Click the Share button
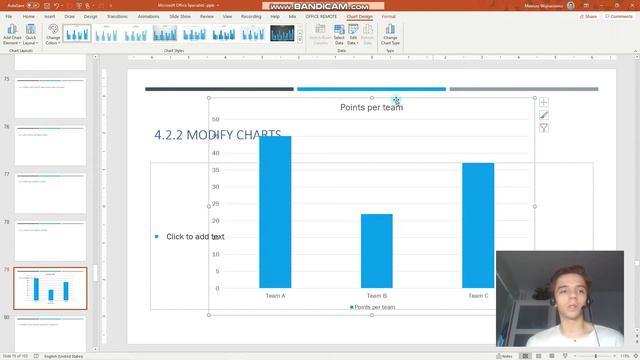This screenshot has height=360, width=640. point(588,16)
